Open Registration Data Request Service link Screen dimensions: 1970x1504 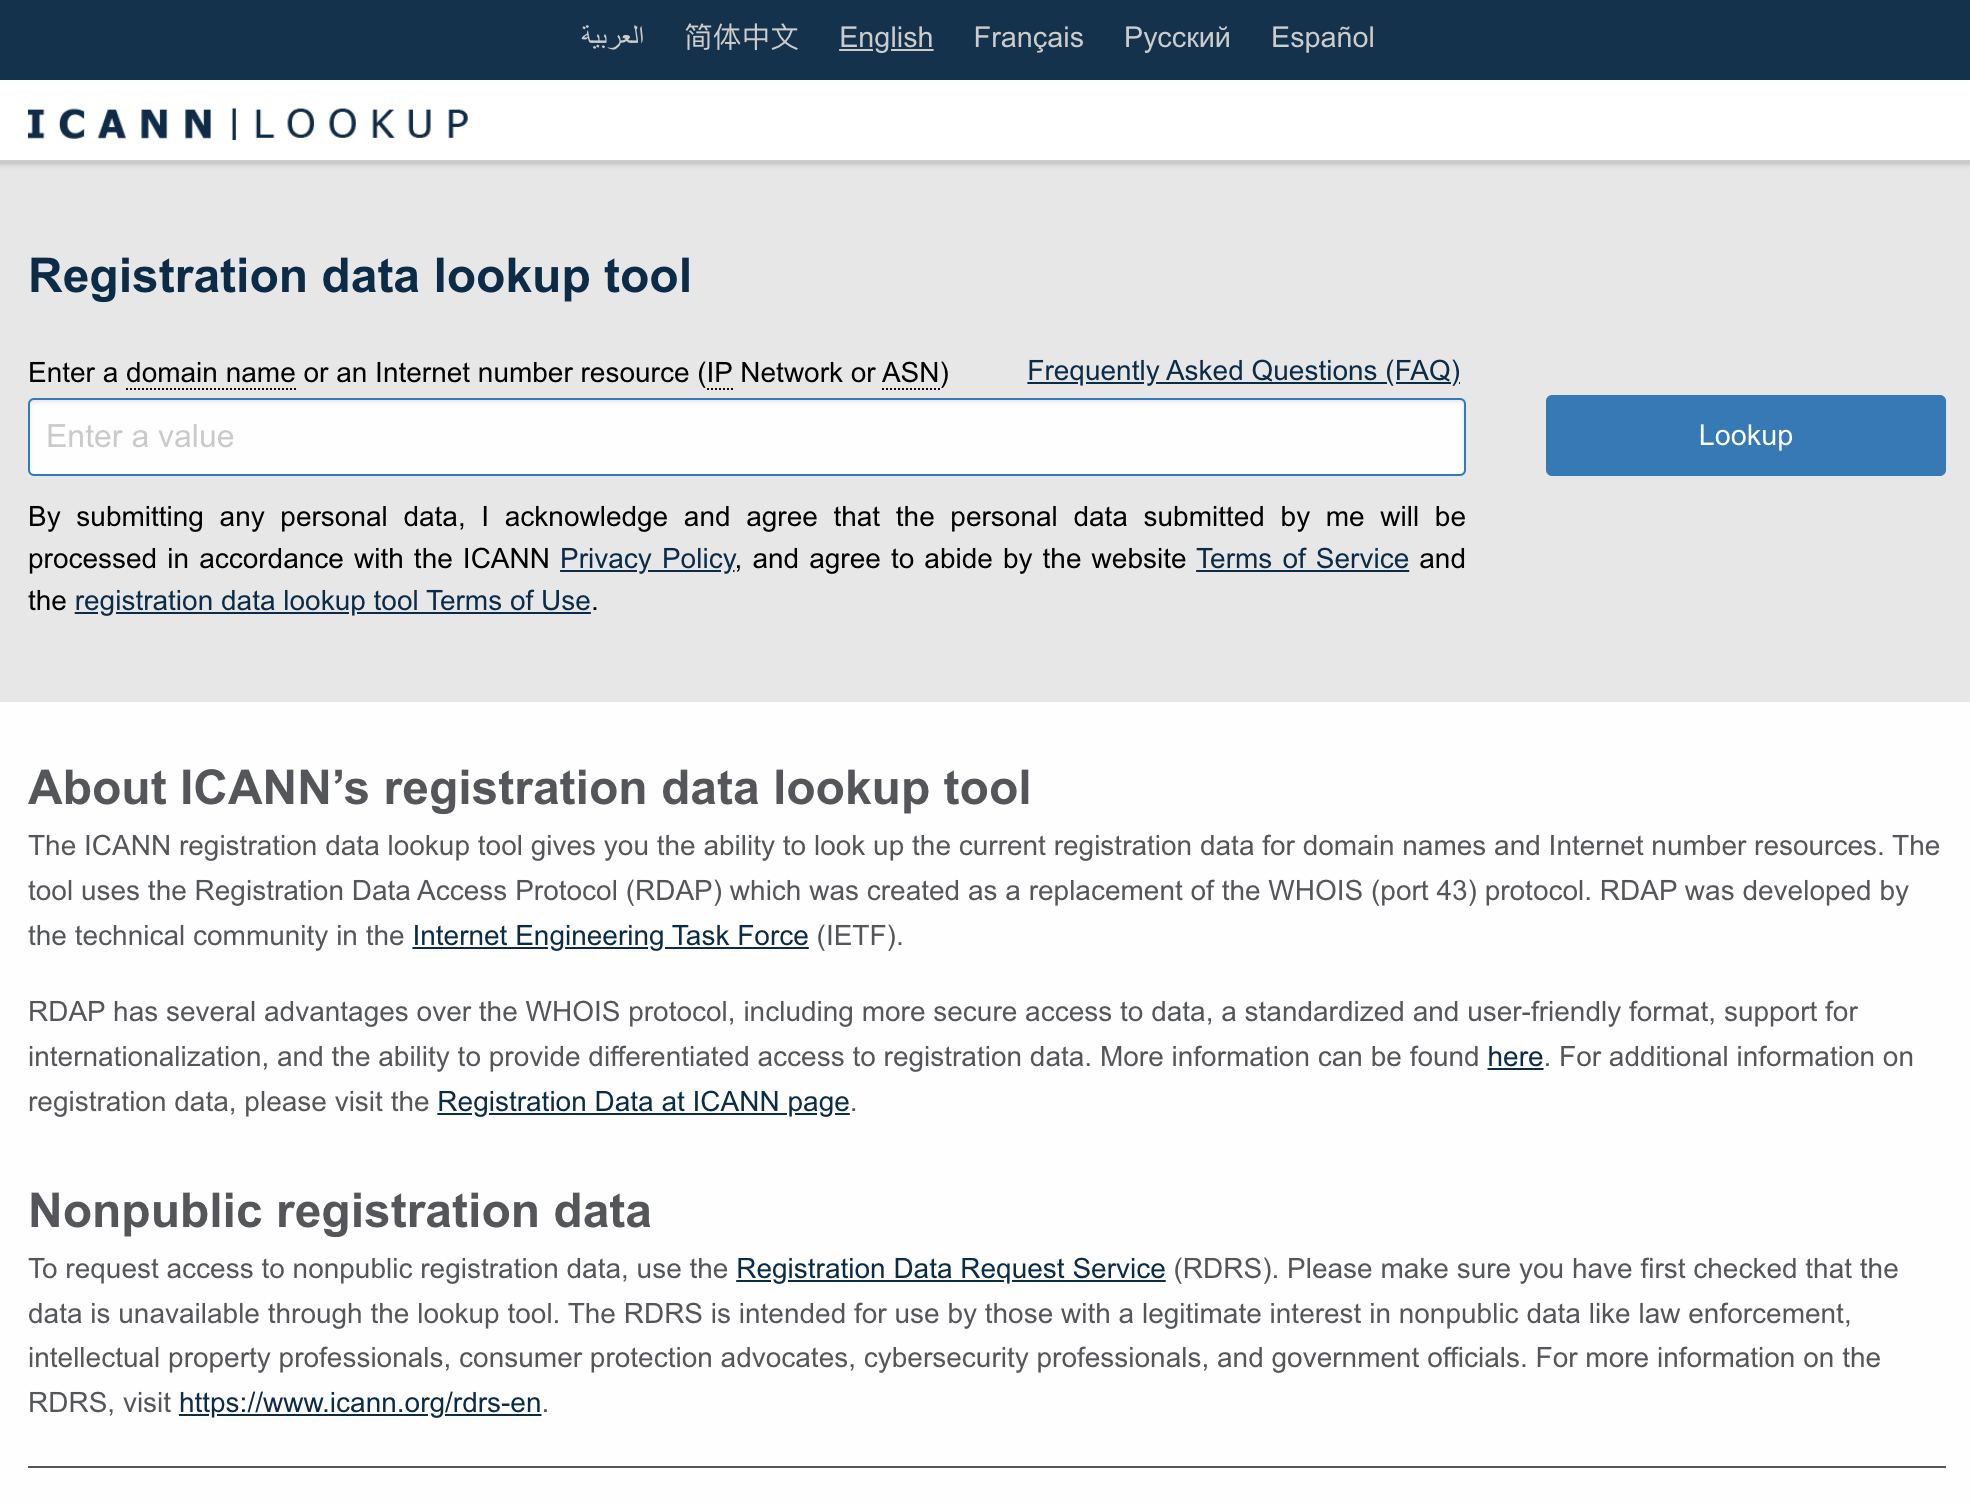click(x=950, y=1269)
